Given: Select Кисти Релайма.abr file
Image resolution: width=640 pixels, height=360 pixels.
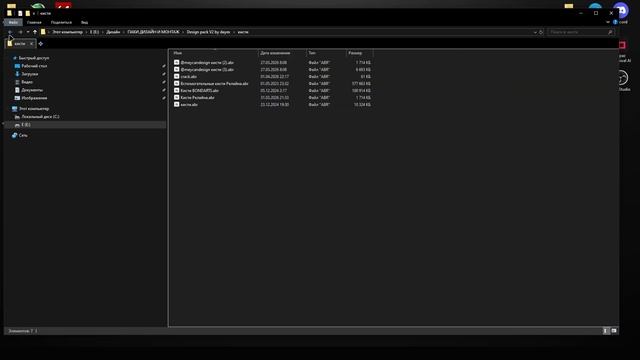Looking at the screenshot, I should (x=197, y=98).
